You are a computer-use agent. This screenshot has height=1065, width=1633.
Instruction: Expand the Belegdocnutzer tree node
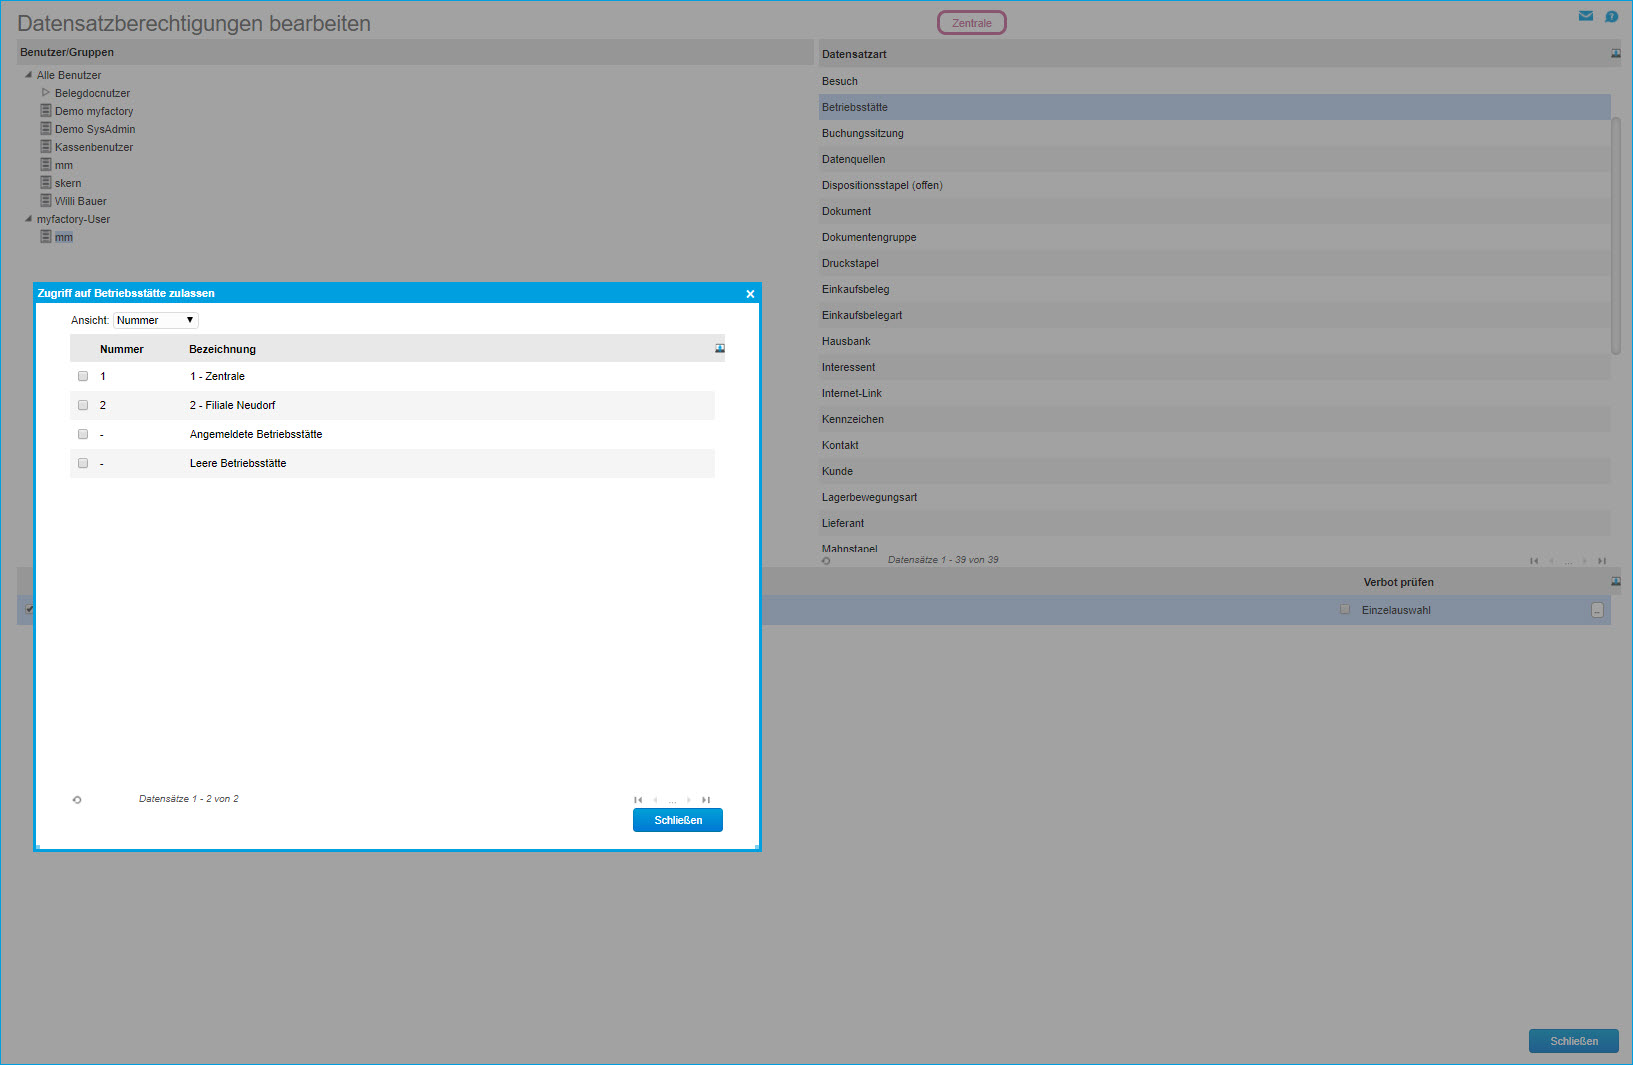coord(45,93)
